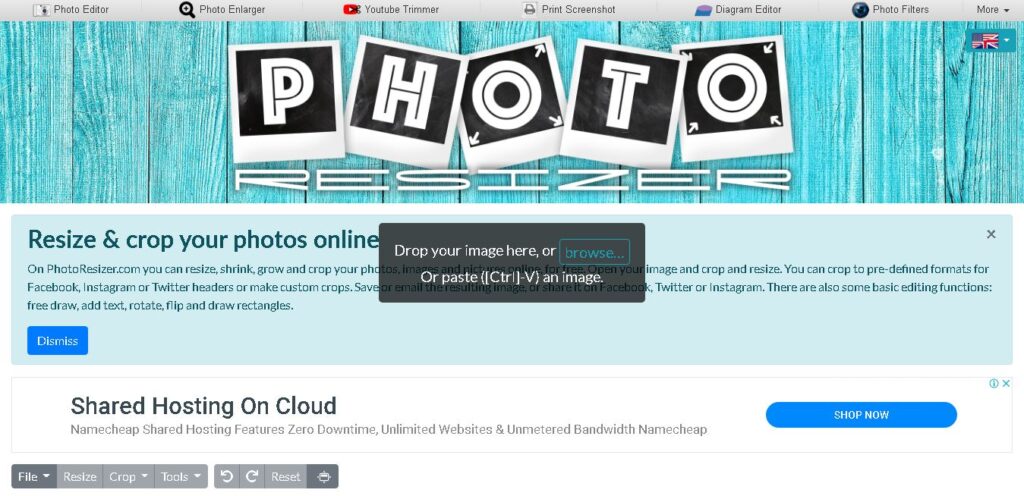Click the SHOP NOW ad button

click(x=861, y=415)
